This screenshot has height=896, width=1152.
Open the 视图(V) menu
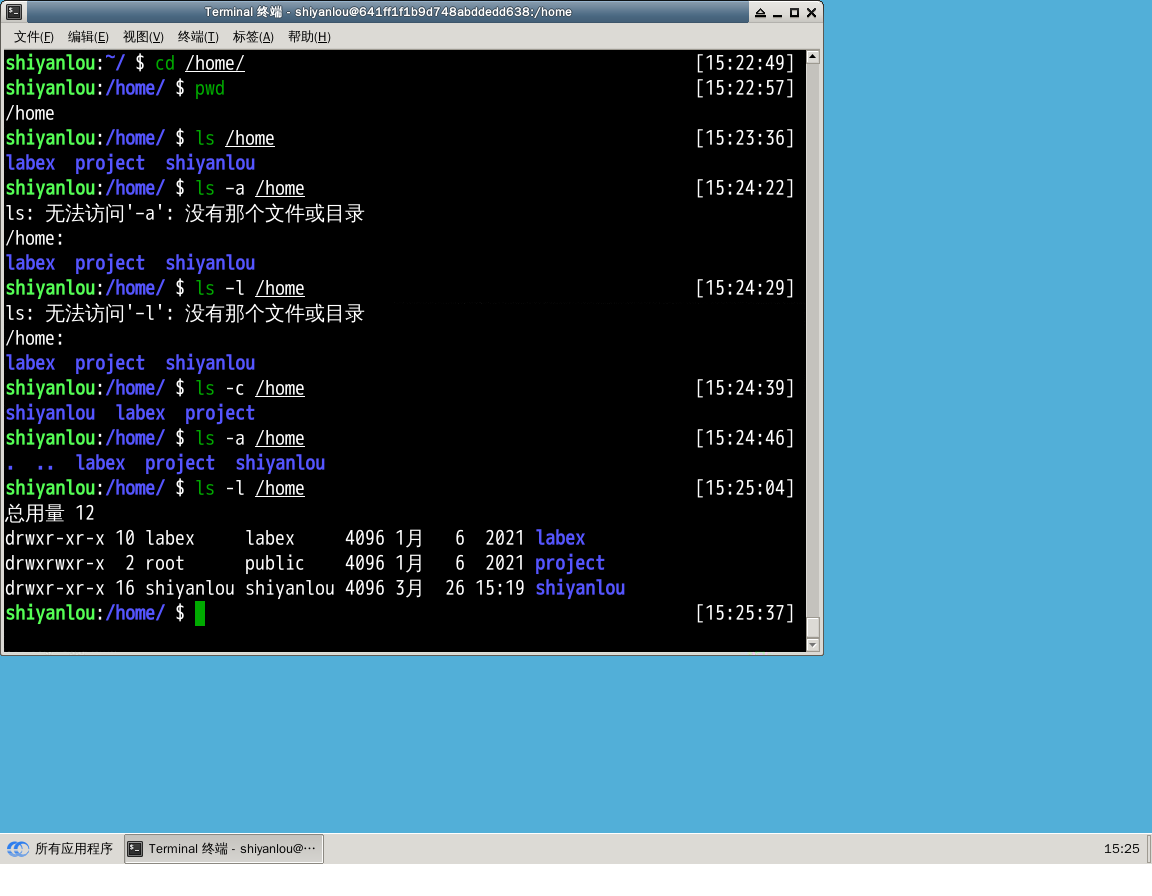point(143,37)
